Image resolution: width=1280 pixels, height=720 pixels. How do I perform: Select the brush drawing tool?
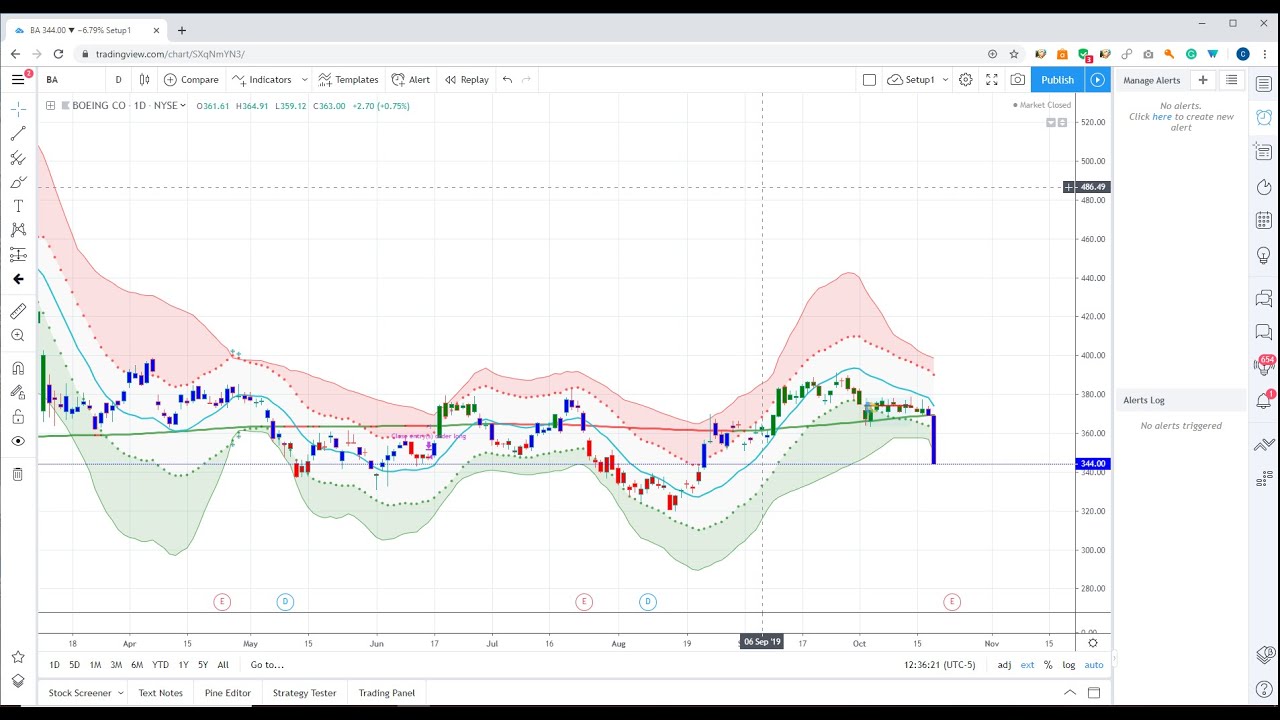point(18,182)
